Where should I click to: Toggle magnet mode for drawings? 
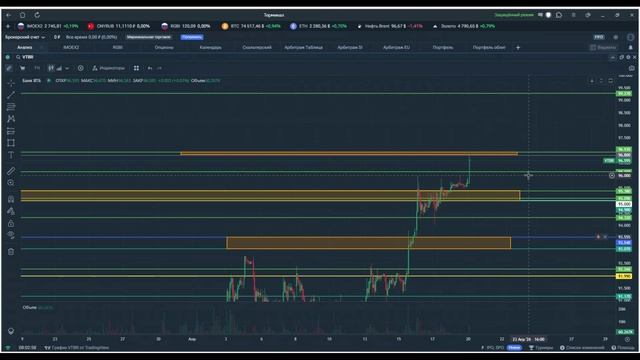pyautogui.click(x=11, y=199)
